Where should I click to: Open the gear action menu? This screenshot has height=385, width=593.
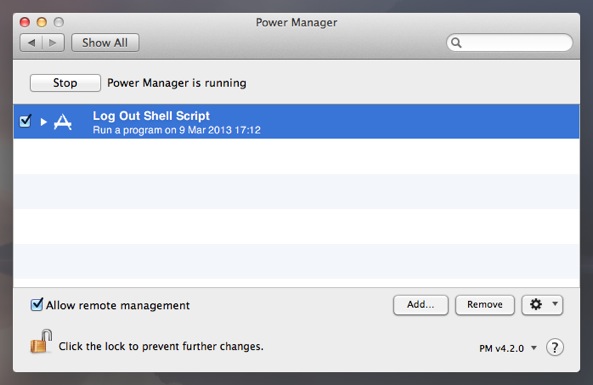(542, 305)
